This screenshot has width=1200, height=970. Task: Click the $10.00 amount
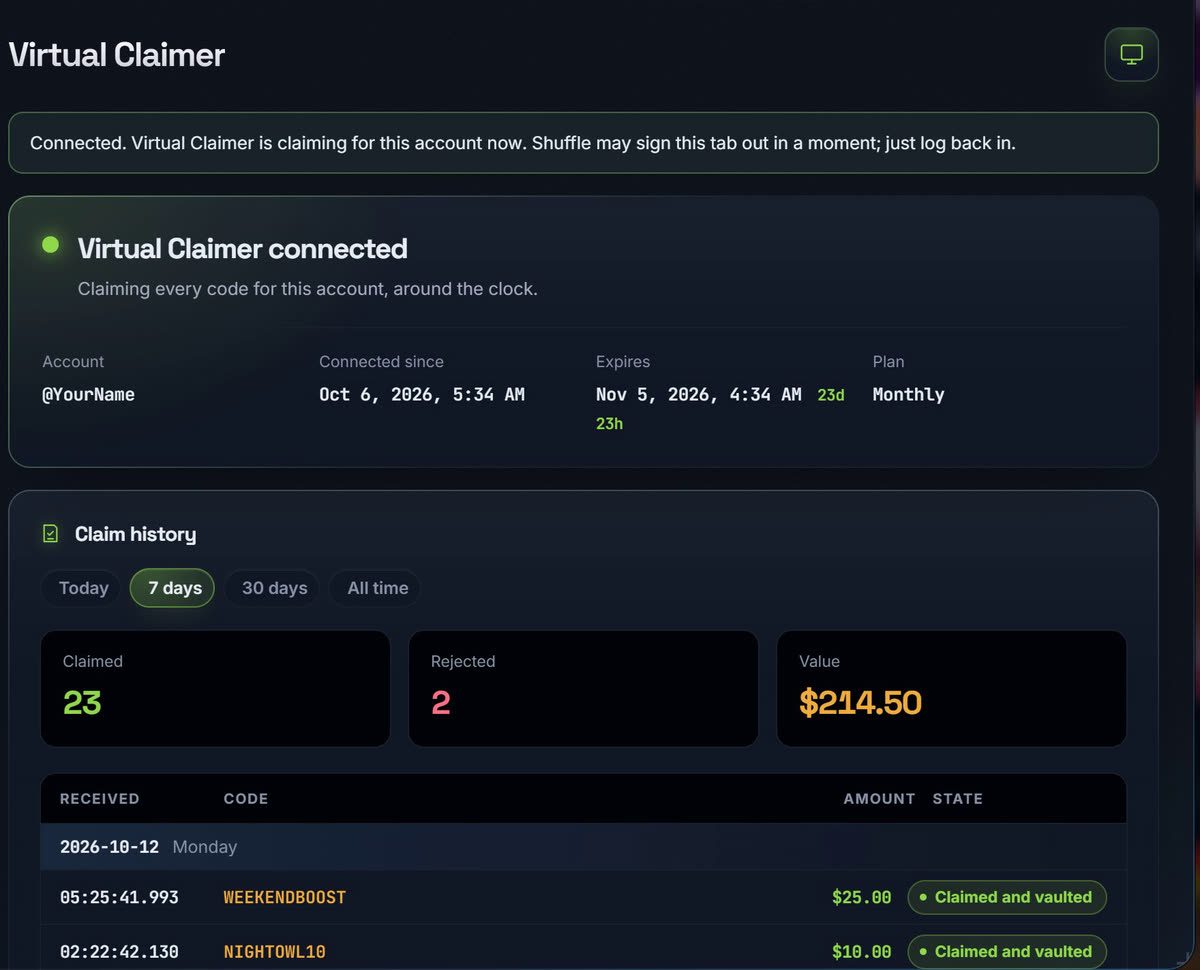click(861, 951)
